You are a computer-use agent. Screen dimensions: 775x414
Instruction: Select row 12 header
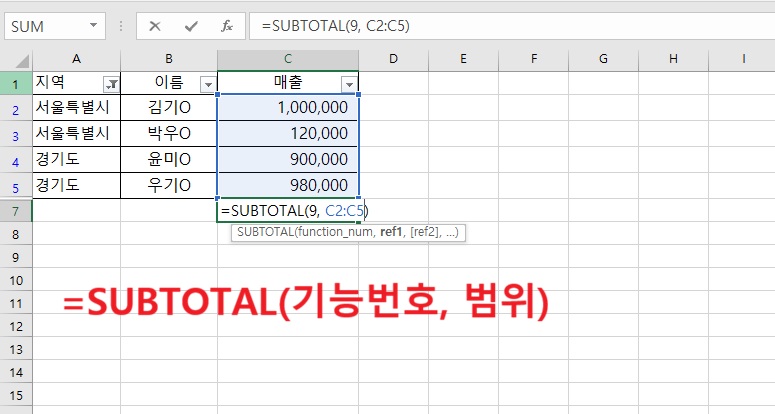coord(16,326)
